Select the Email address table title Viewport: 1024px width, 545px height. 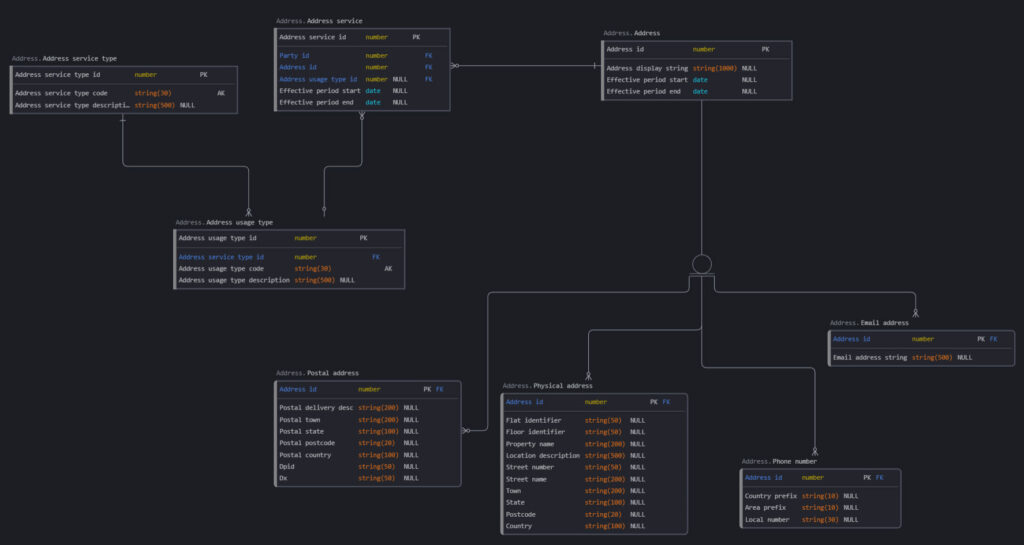point(869,323)
